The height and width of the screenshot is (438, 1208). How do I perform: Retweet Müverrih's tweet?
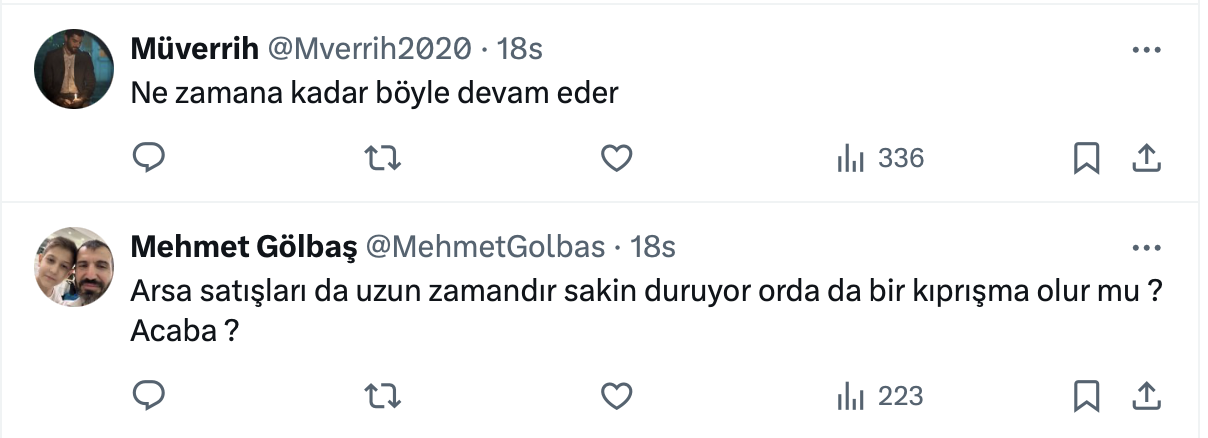[379, 158]
